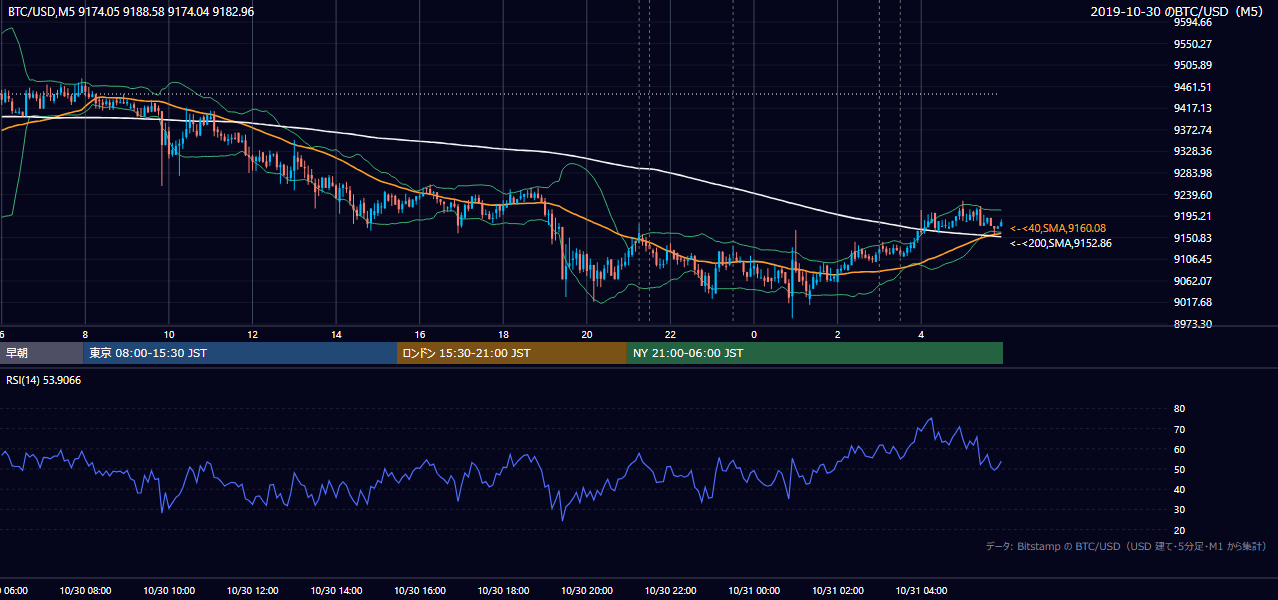Click the 9594.66 price axis label
The width and height of the screenshot is (1278, 600).
(x=1193, y=22)
